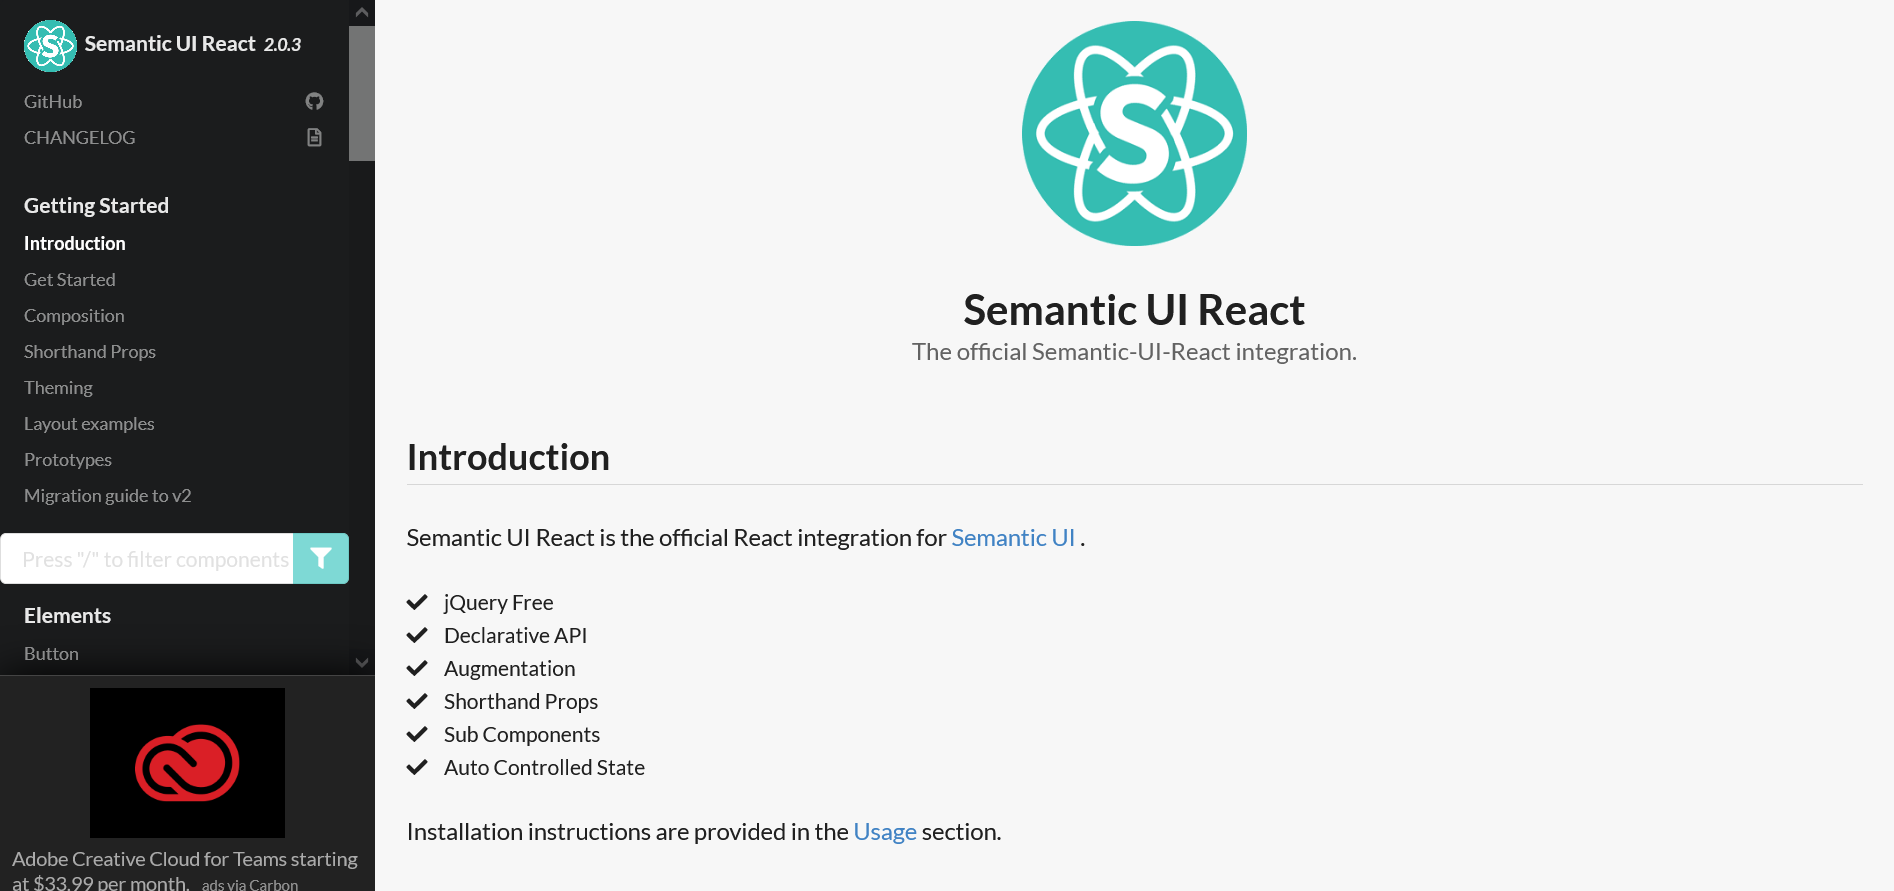
Task: Click the Semantic UI React logo icon
Action: [49, 45]
